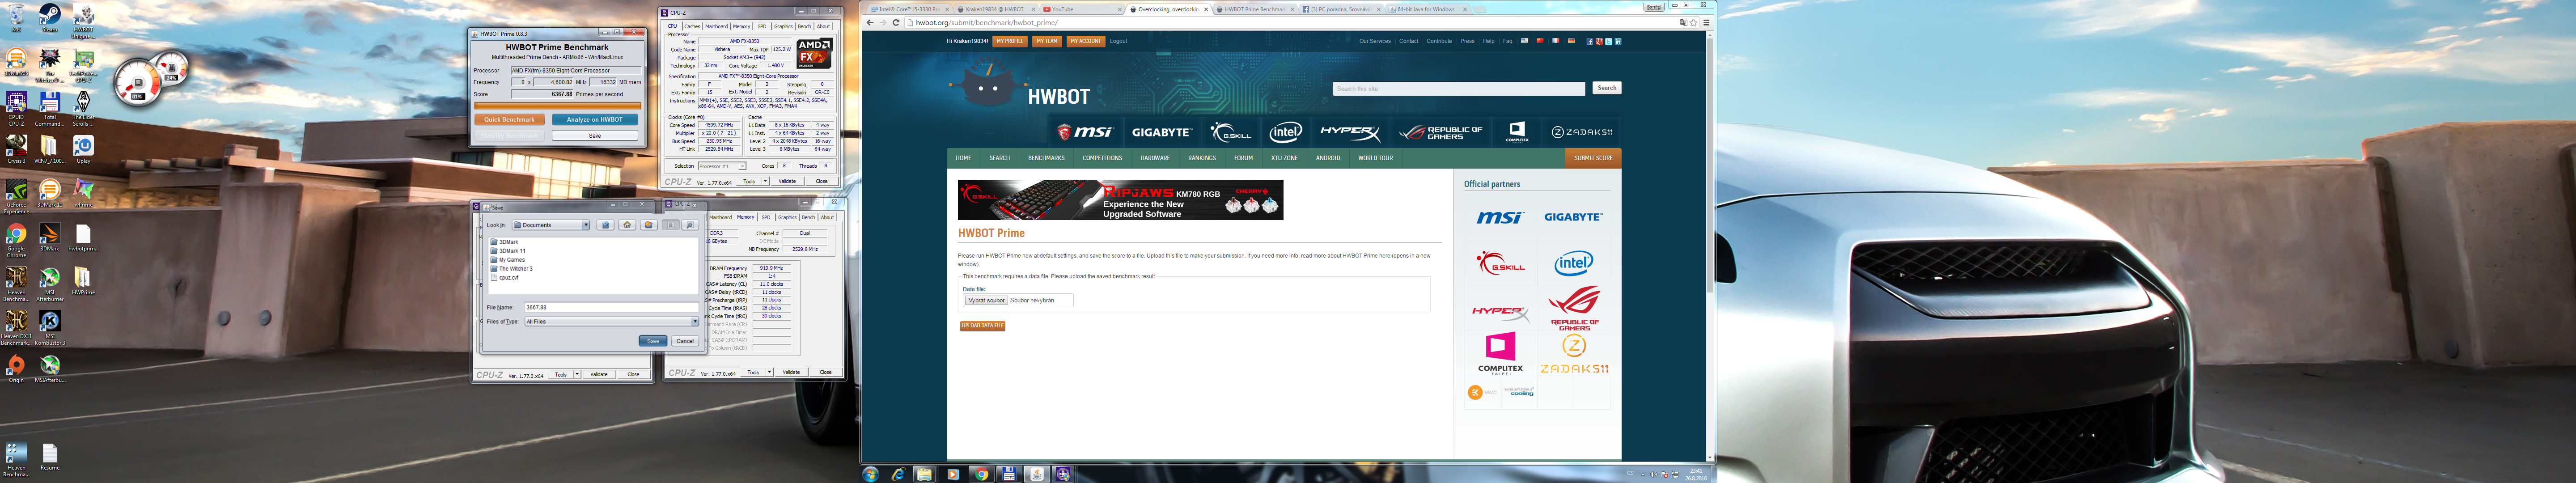This screenshot has width=2576, height=483.
Task: Launch wPrime desktop shortcut
Action: [84, 192]
